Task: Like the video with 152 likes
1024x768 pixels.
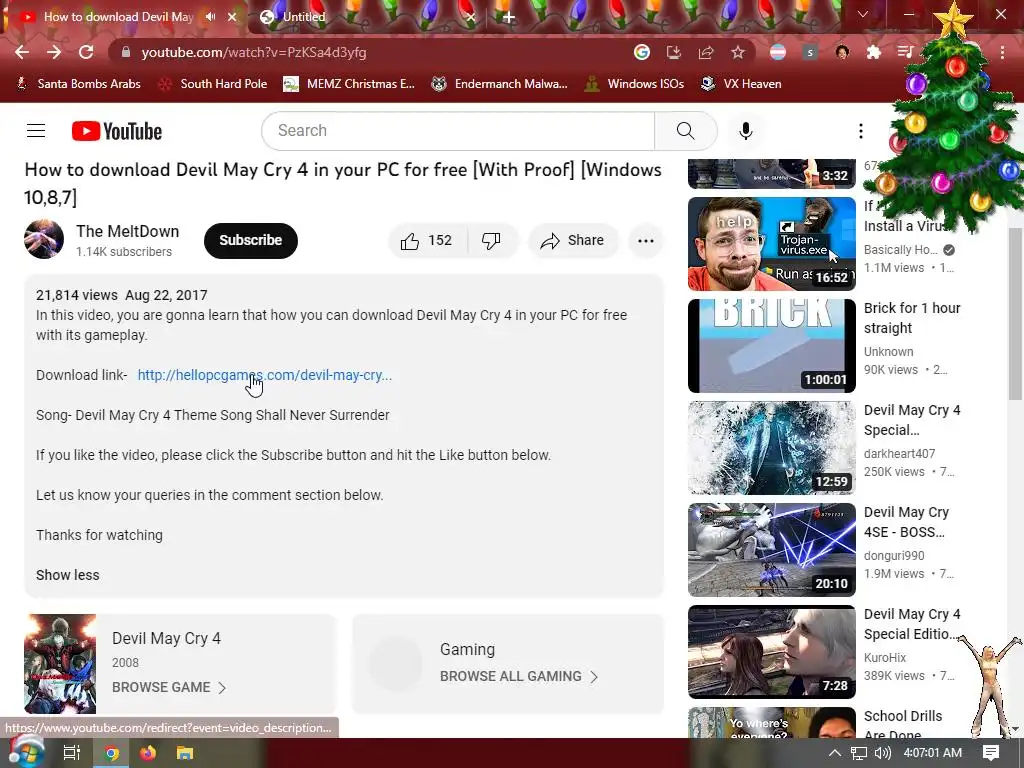Action: tap(427, 240)
